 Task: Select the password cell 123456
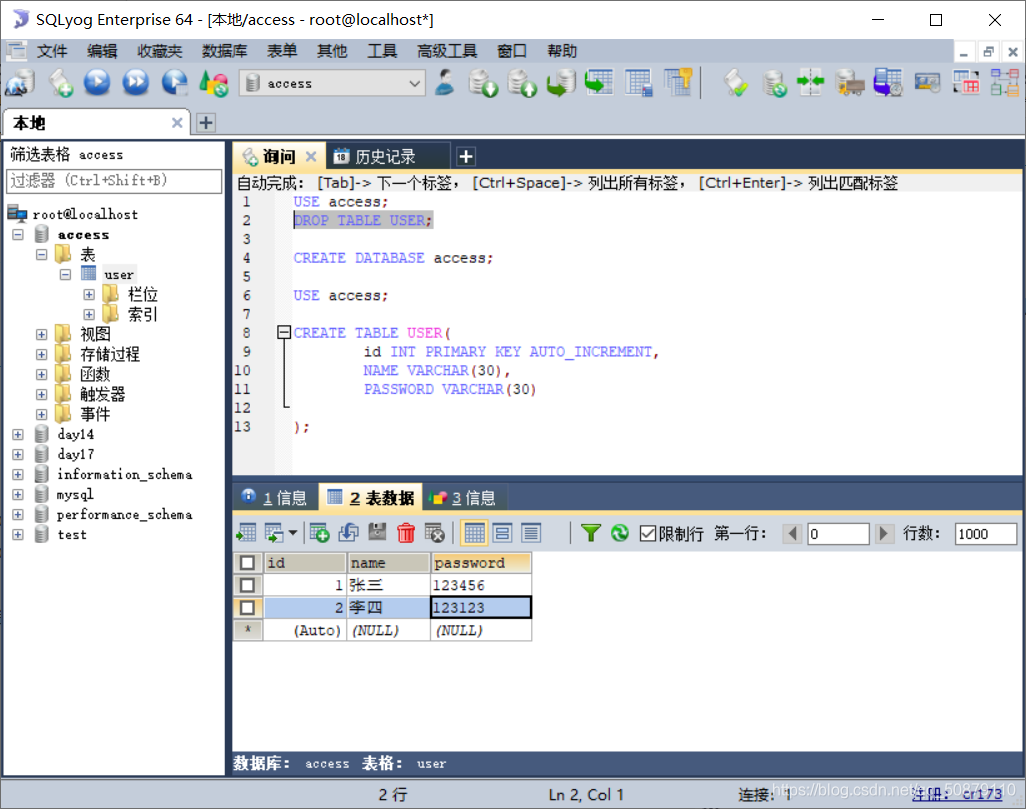(x=481, y=585)
